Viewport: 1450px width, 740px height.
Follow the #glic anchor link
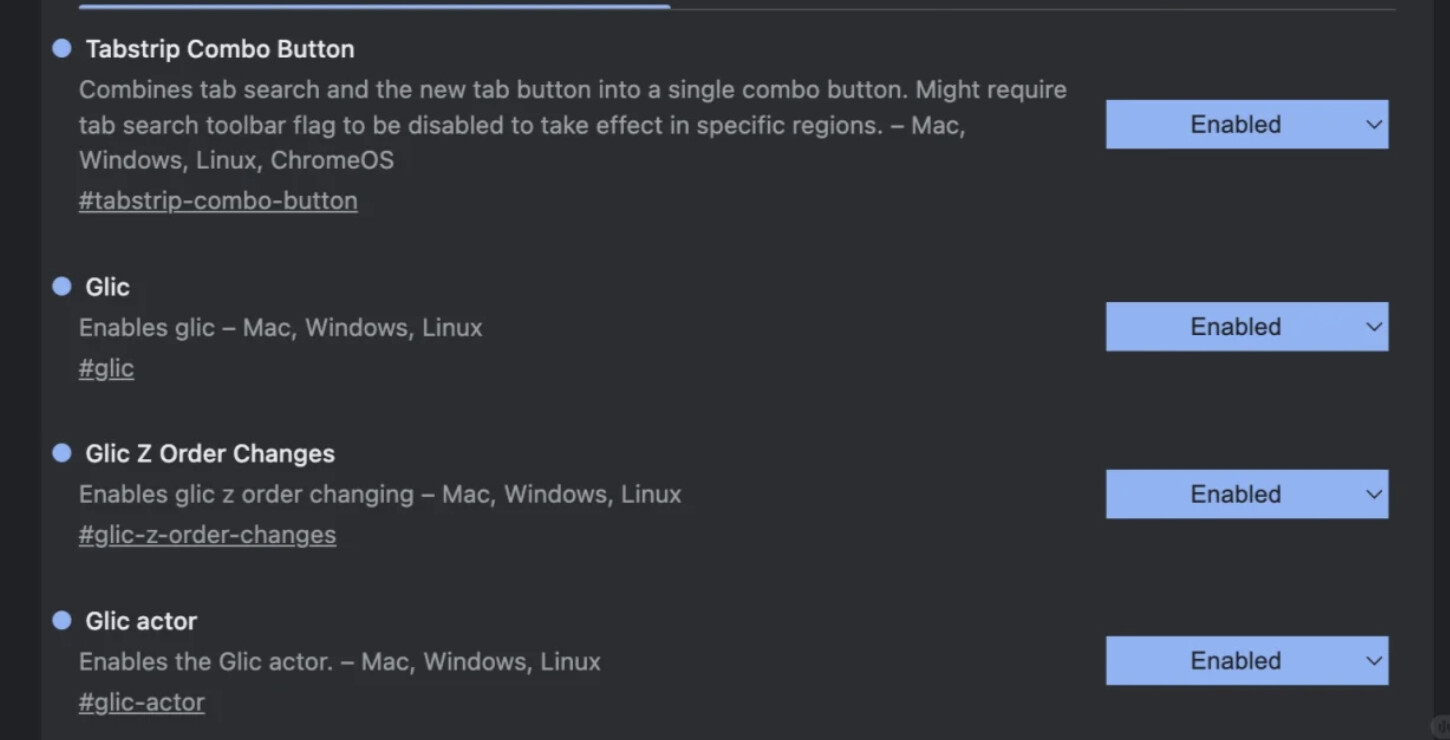[106, 368]
